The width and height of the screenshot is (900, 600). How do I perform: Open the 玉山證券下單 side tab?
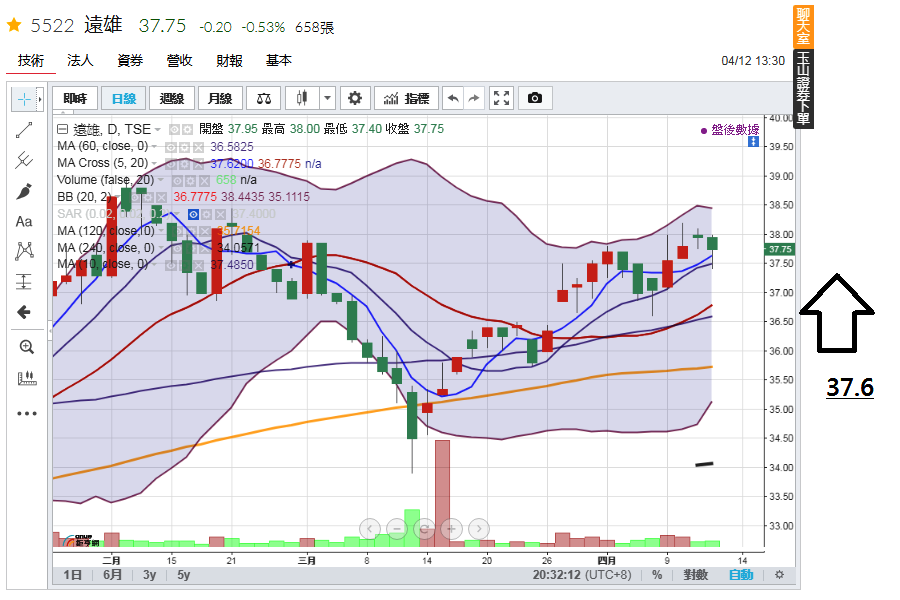(804, 89)
